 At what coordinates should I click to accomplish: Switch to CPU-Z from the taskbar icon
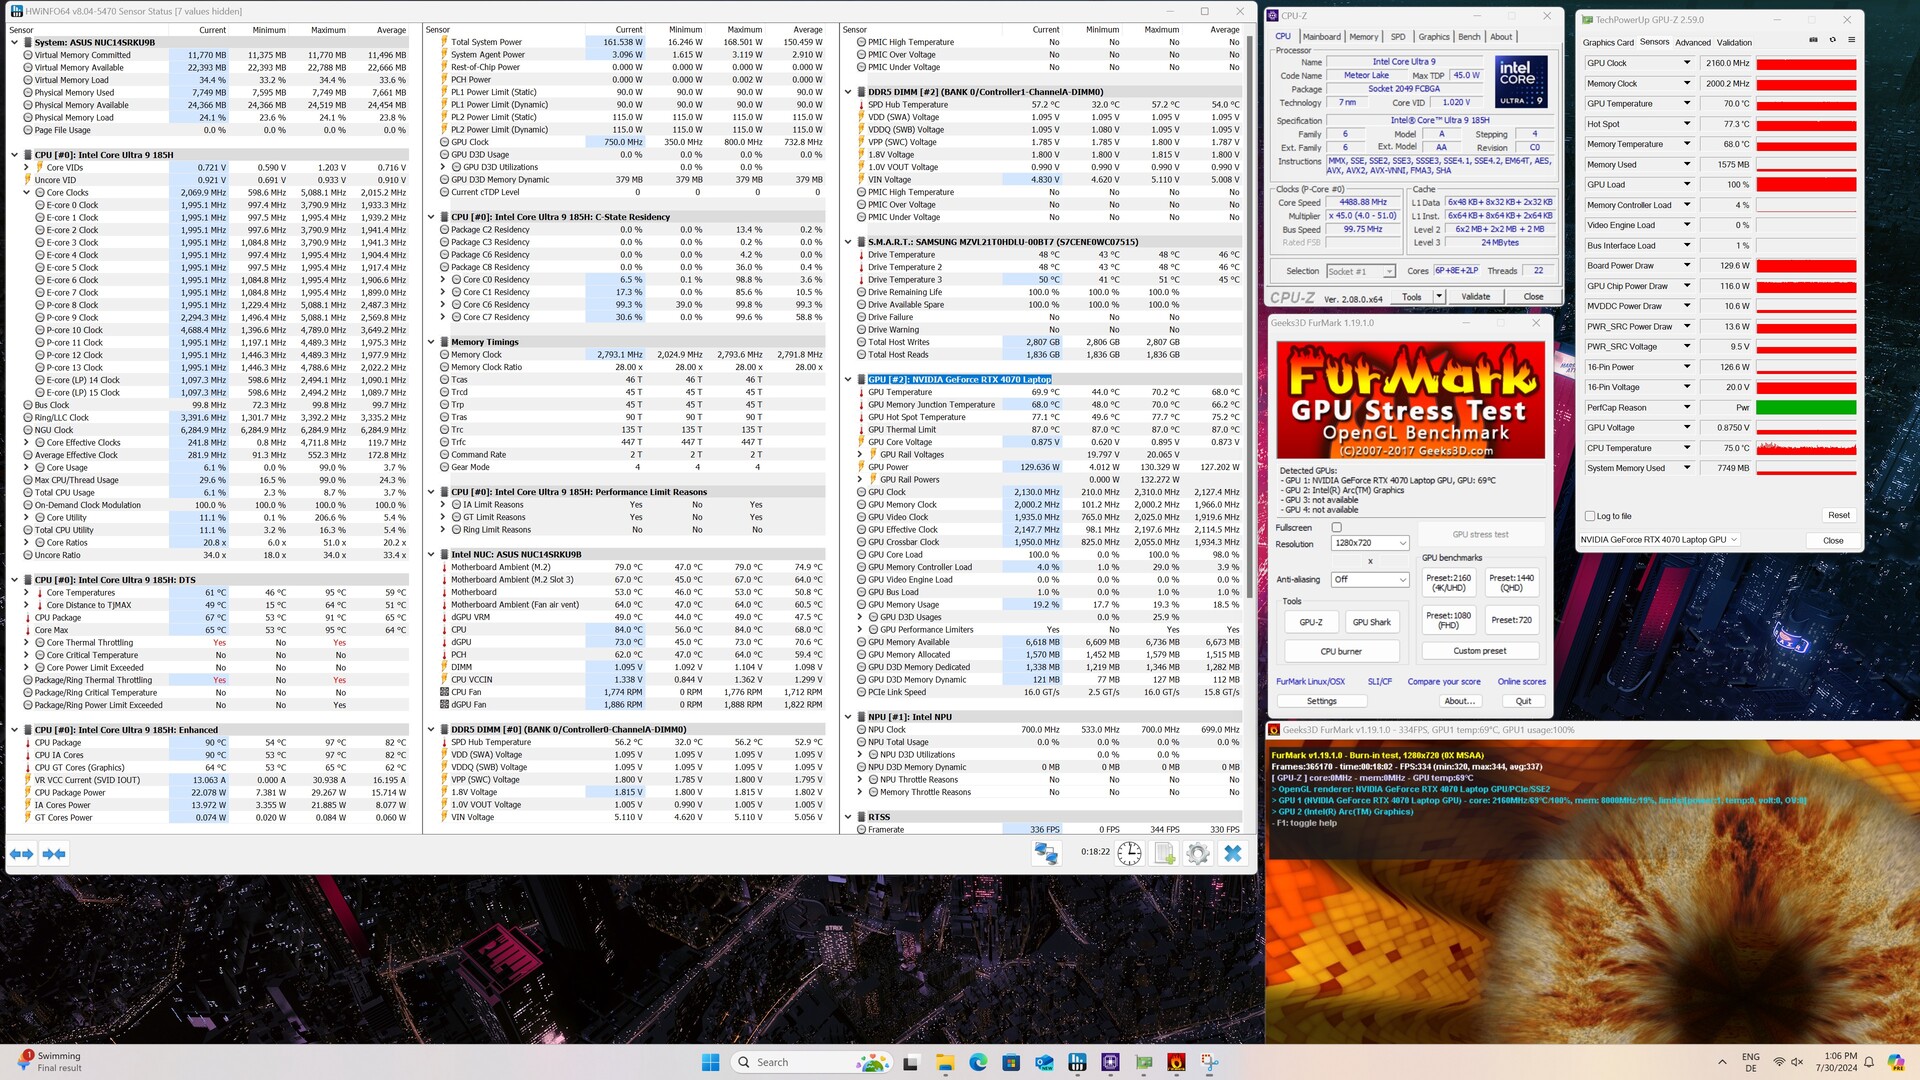[x=1110, y=1062]
